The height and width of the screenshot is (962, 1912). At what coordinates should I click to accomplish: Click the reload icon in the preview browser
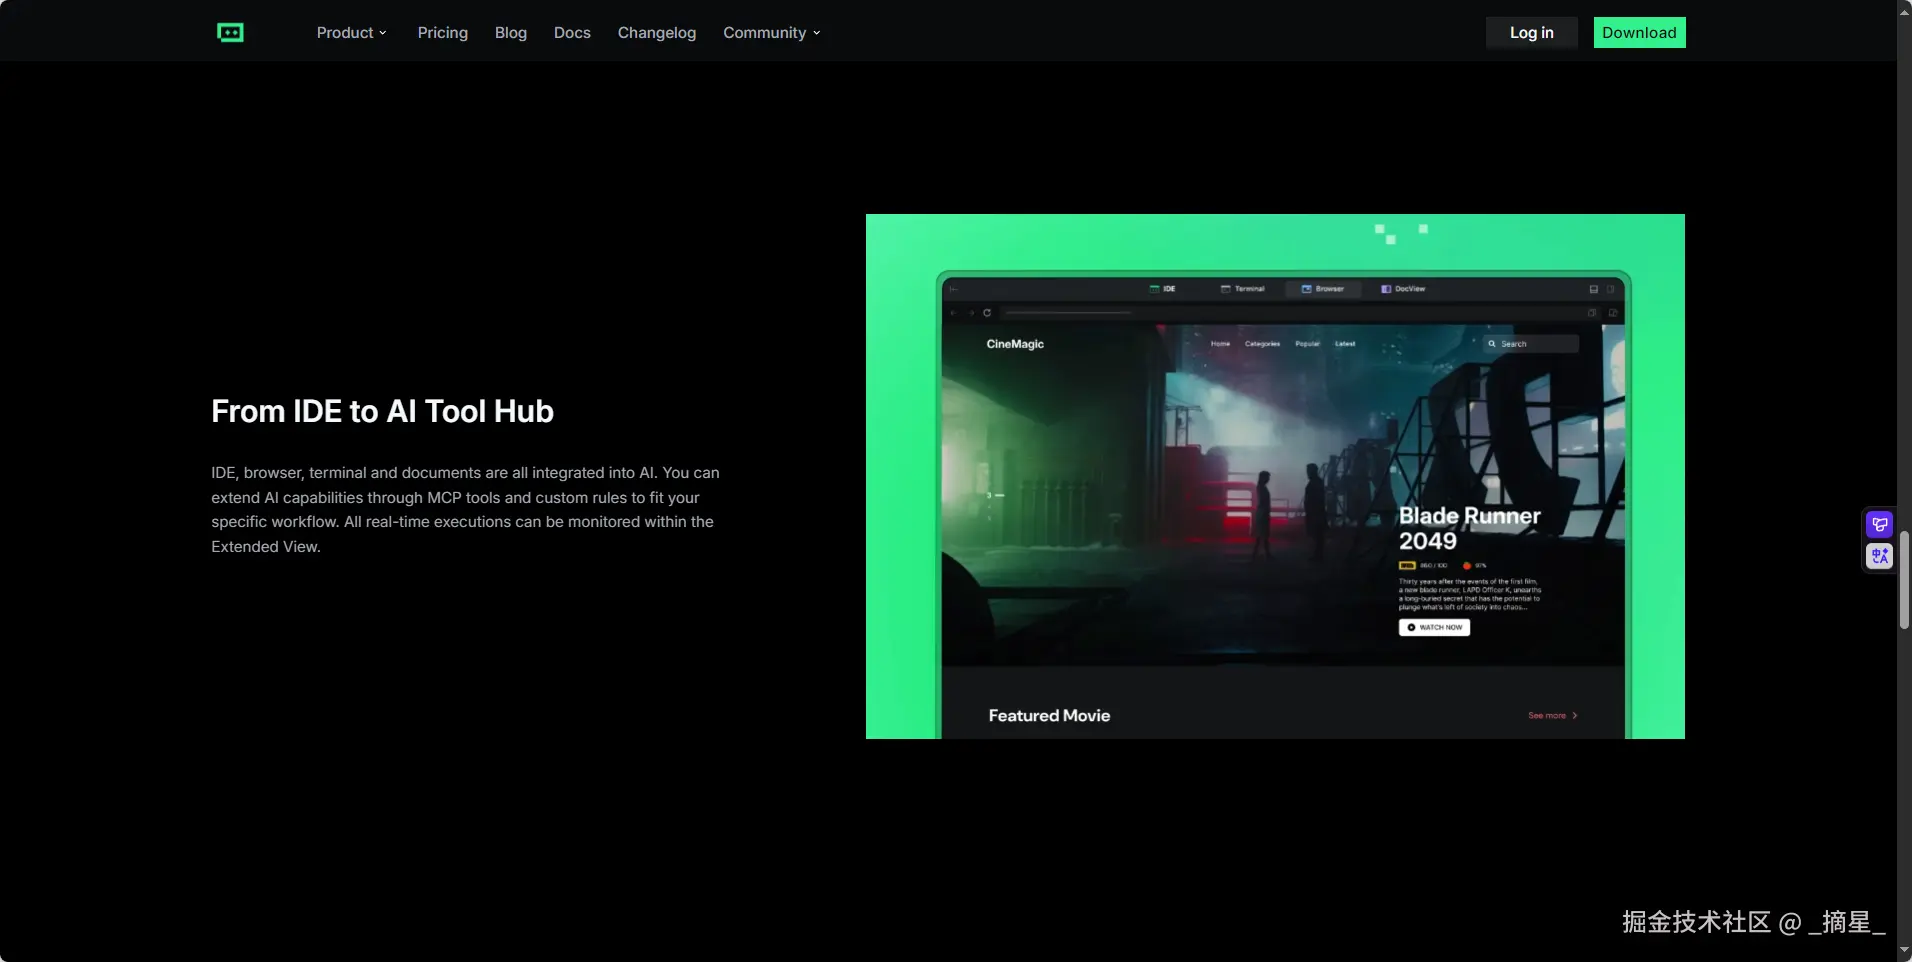[987, 313]
